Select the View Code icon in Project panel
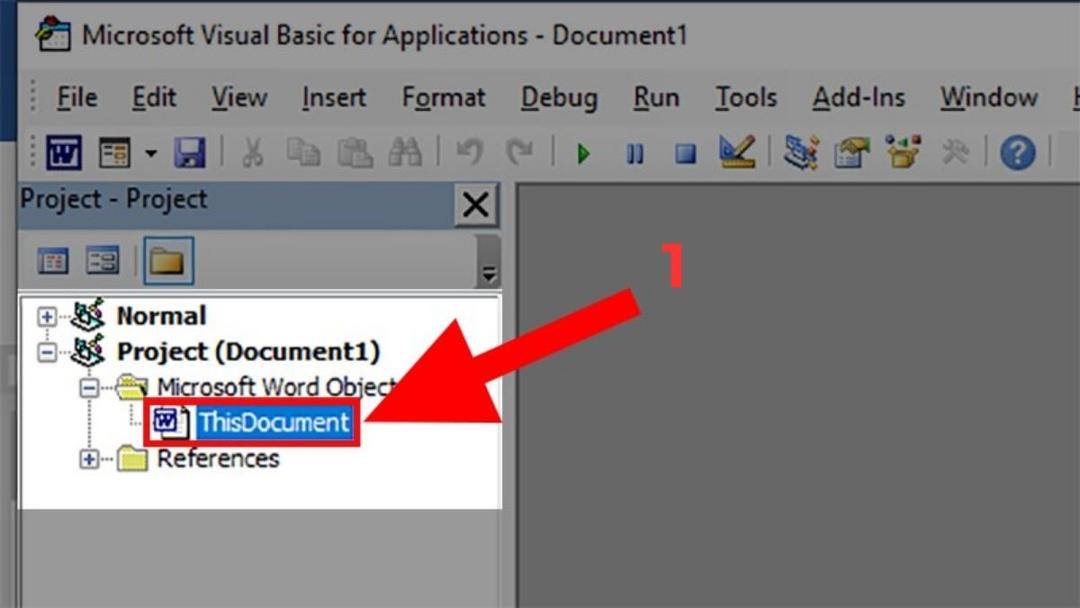This screenshot has height=608, width=1080. click(53, 259)
